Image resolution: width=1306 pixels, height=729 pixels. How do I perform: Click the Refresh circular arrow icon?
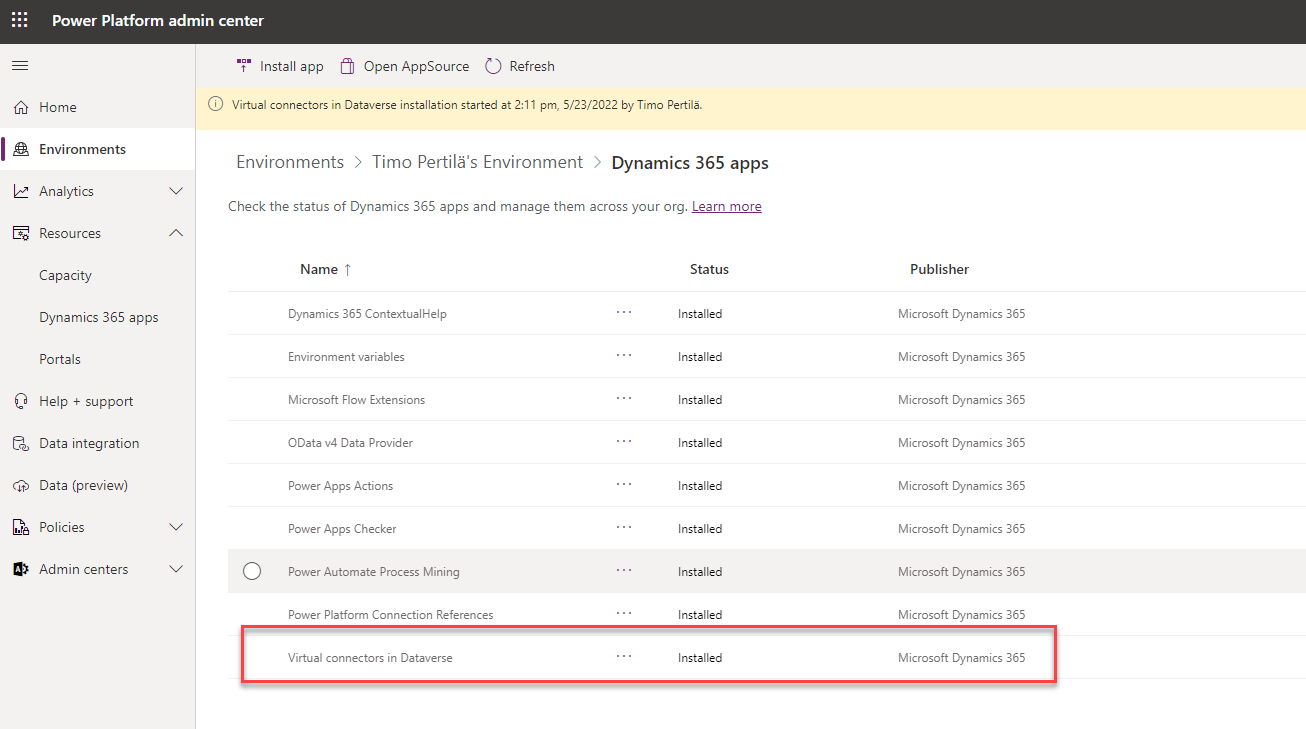click(493, 66)
